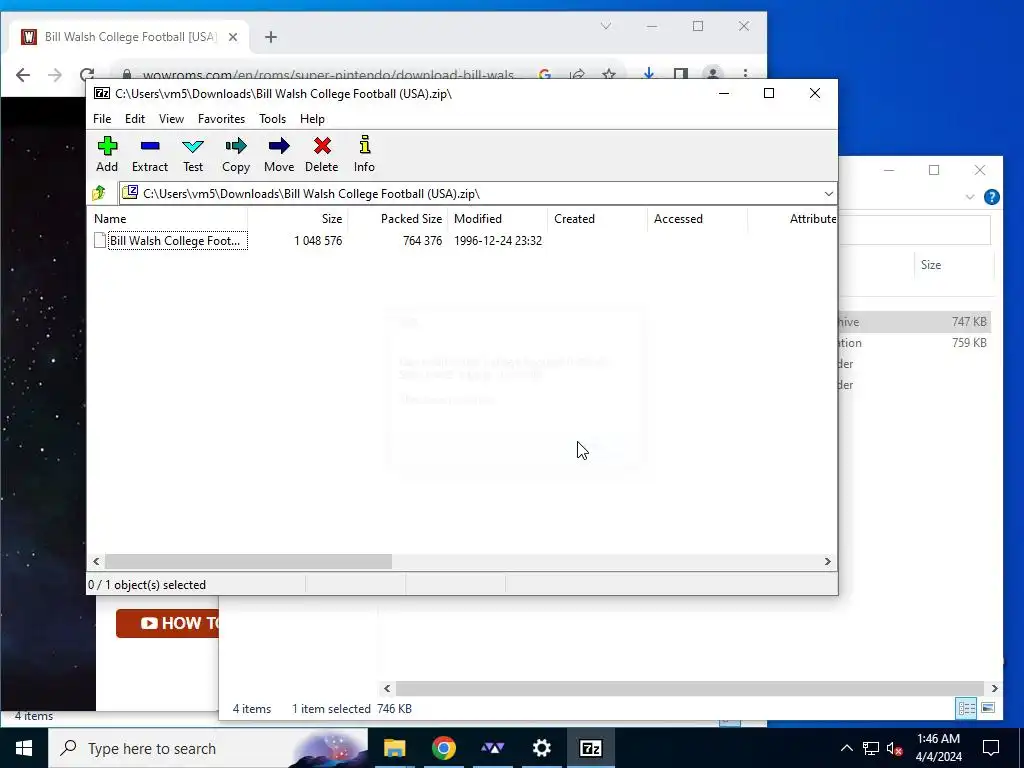Screen dimensions: 1024x768
Task: Open File Explorer from the taskbar
Action: (394, 748)
